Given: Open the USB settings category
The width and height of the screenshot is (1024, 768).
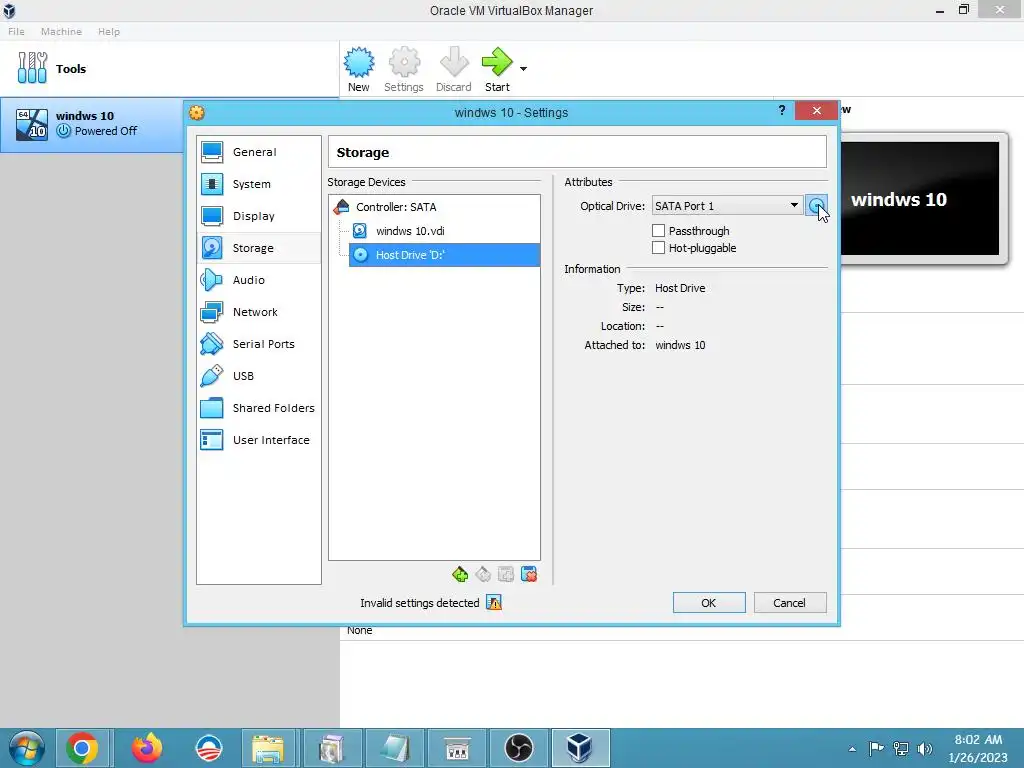Looking at the screenshot, I should pos(259,376).
